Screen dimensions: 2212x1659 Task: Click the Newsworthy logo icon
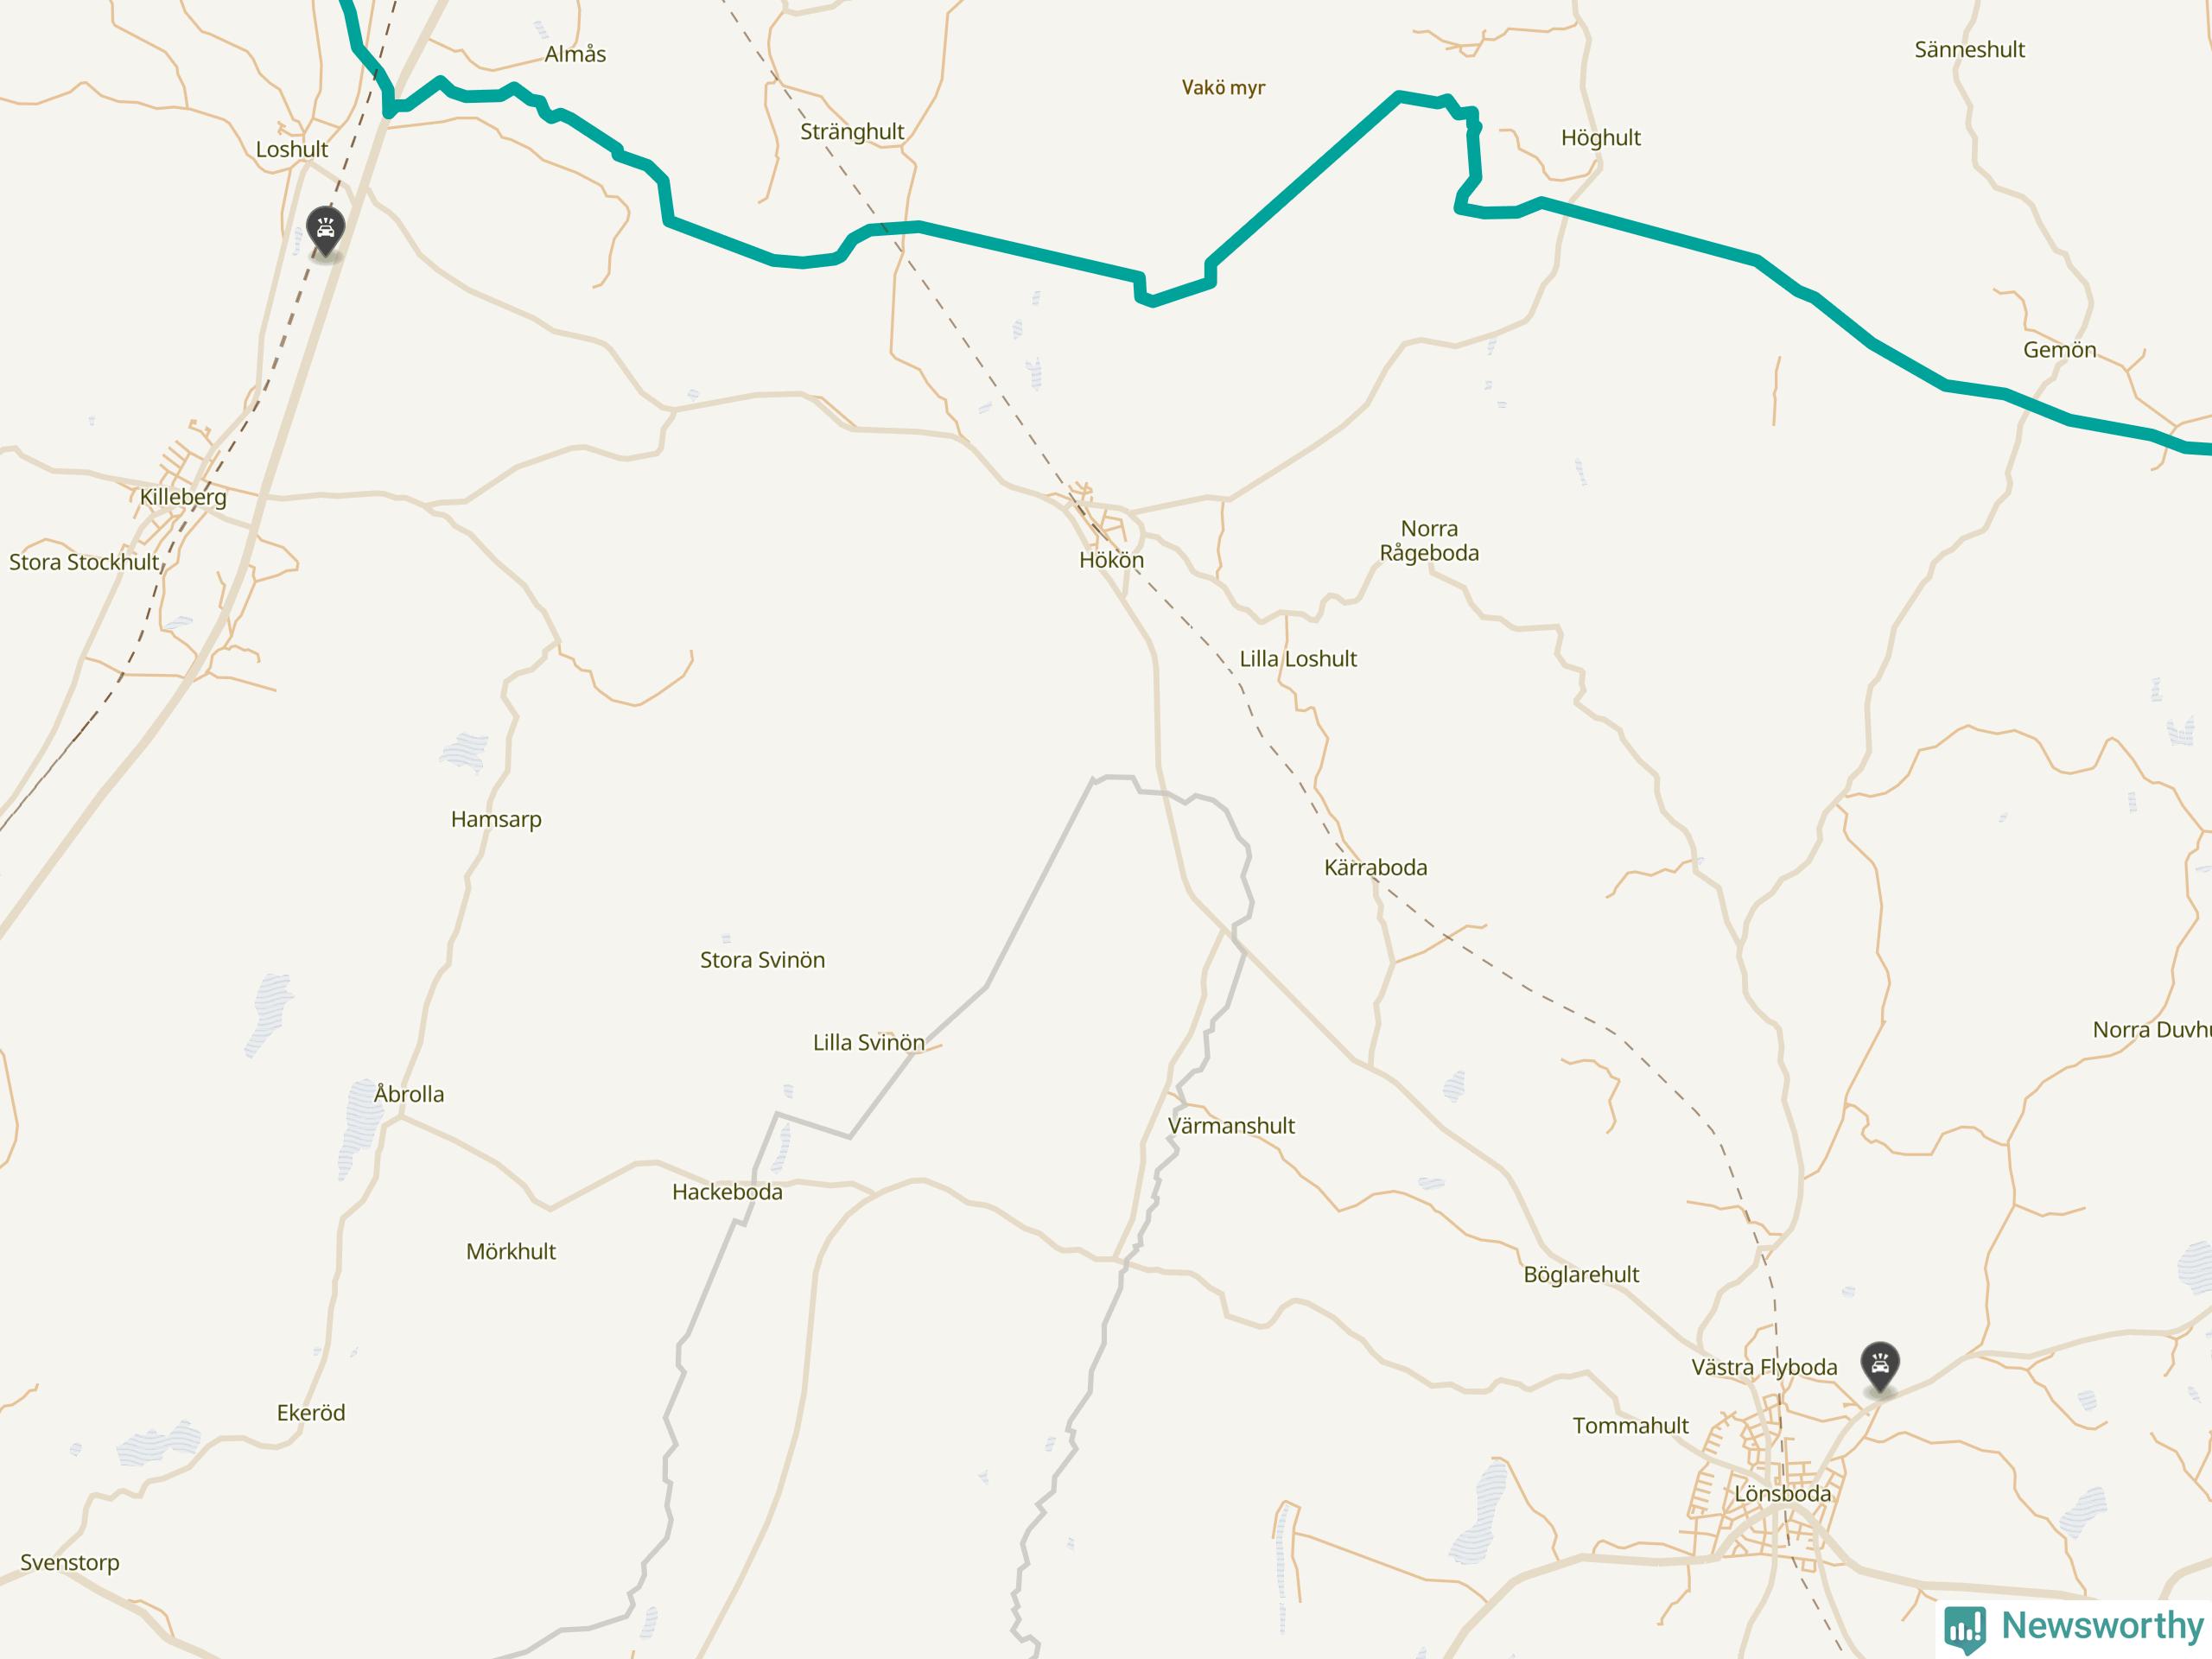click(x=1965, y=1628)
